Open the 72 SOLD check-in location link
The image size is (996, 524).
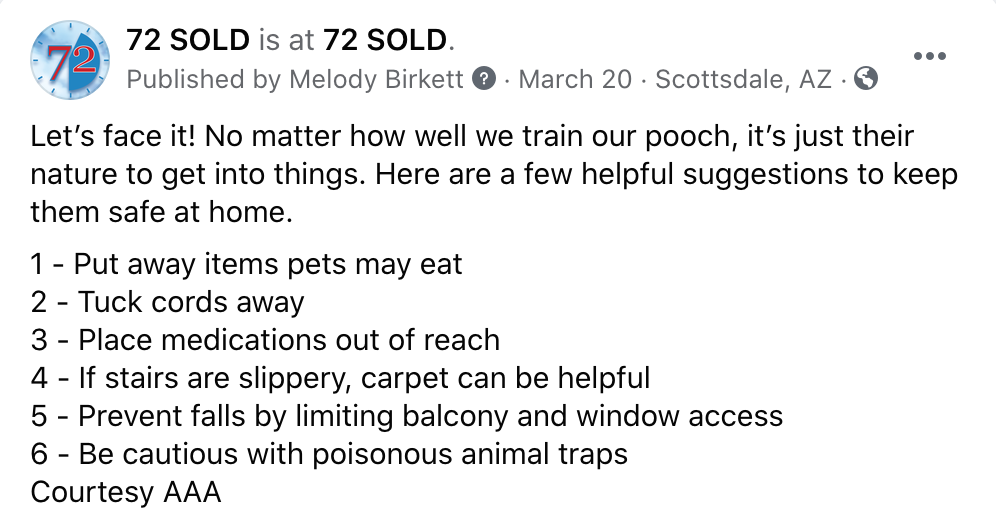385,41
